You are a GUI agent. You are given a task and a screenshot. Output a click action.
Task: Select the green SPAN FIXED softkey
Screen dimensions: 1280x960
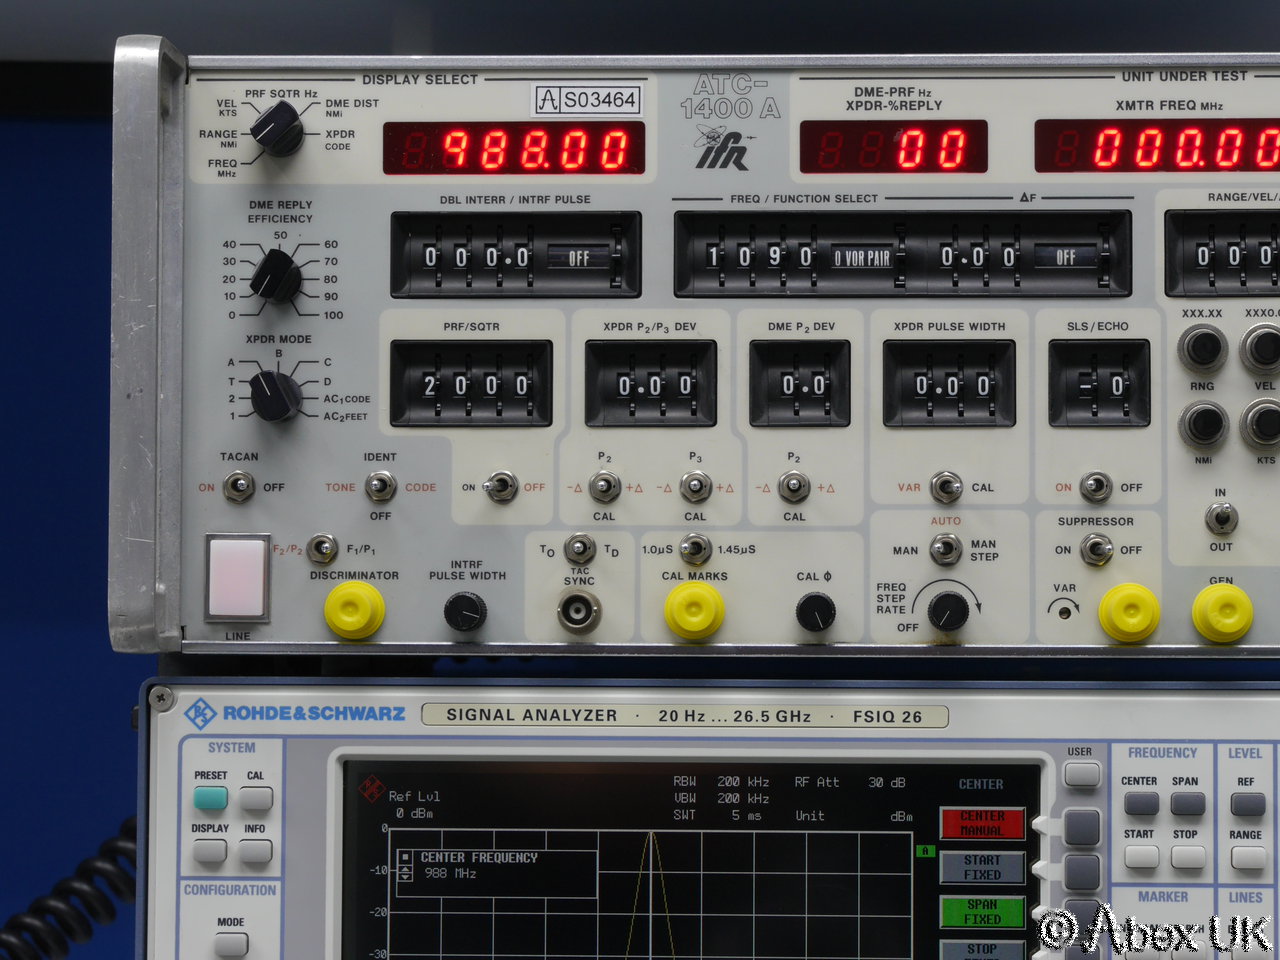tap(982, 911)
